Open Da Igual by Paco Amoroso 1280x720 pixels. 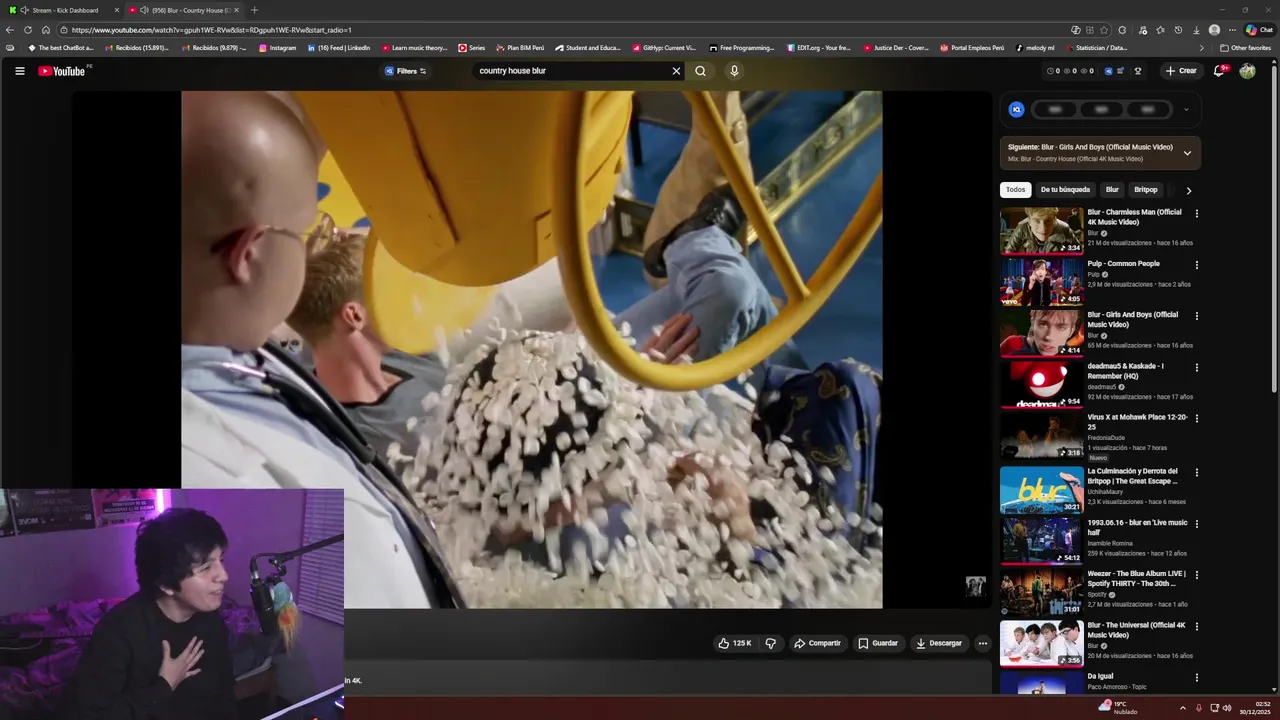click(1100, 676)
